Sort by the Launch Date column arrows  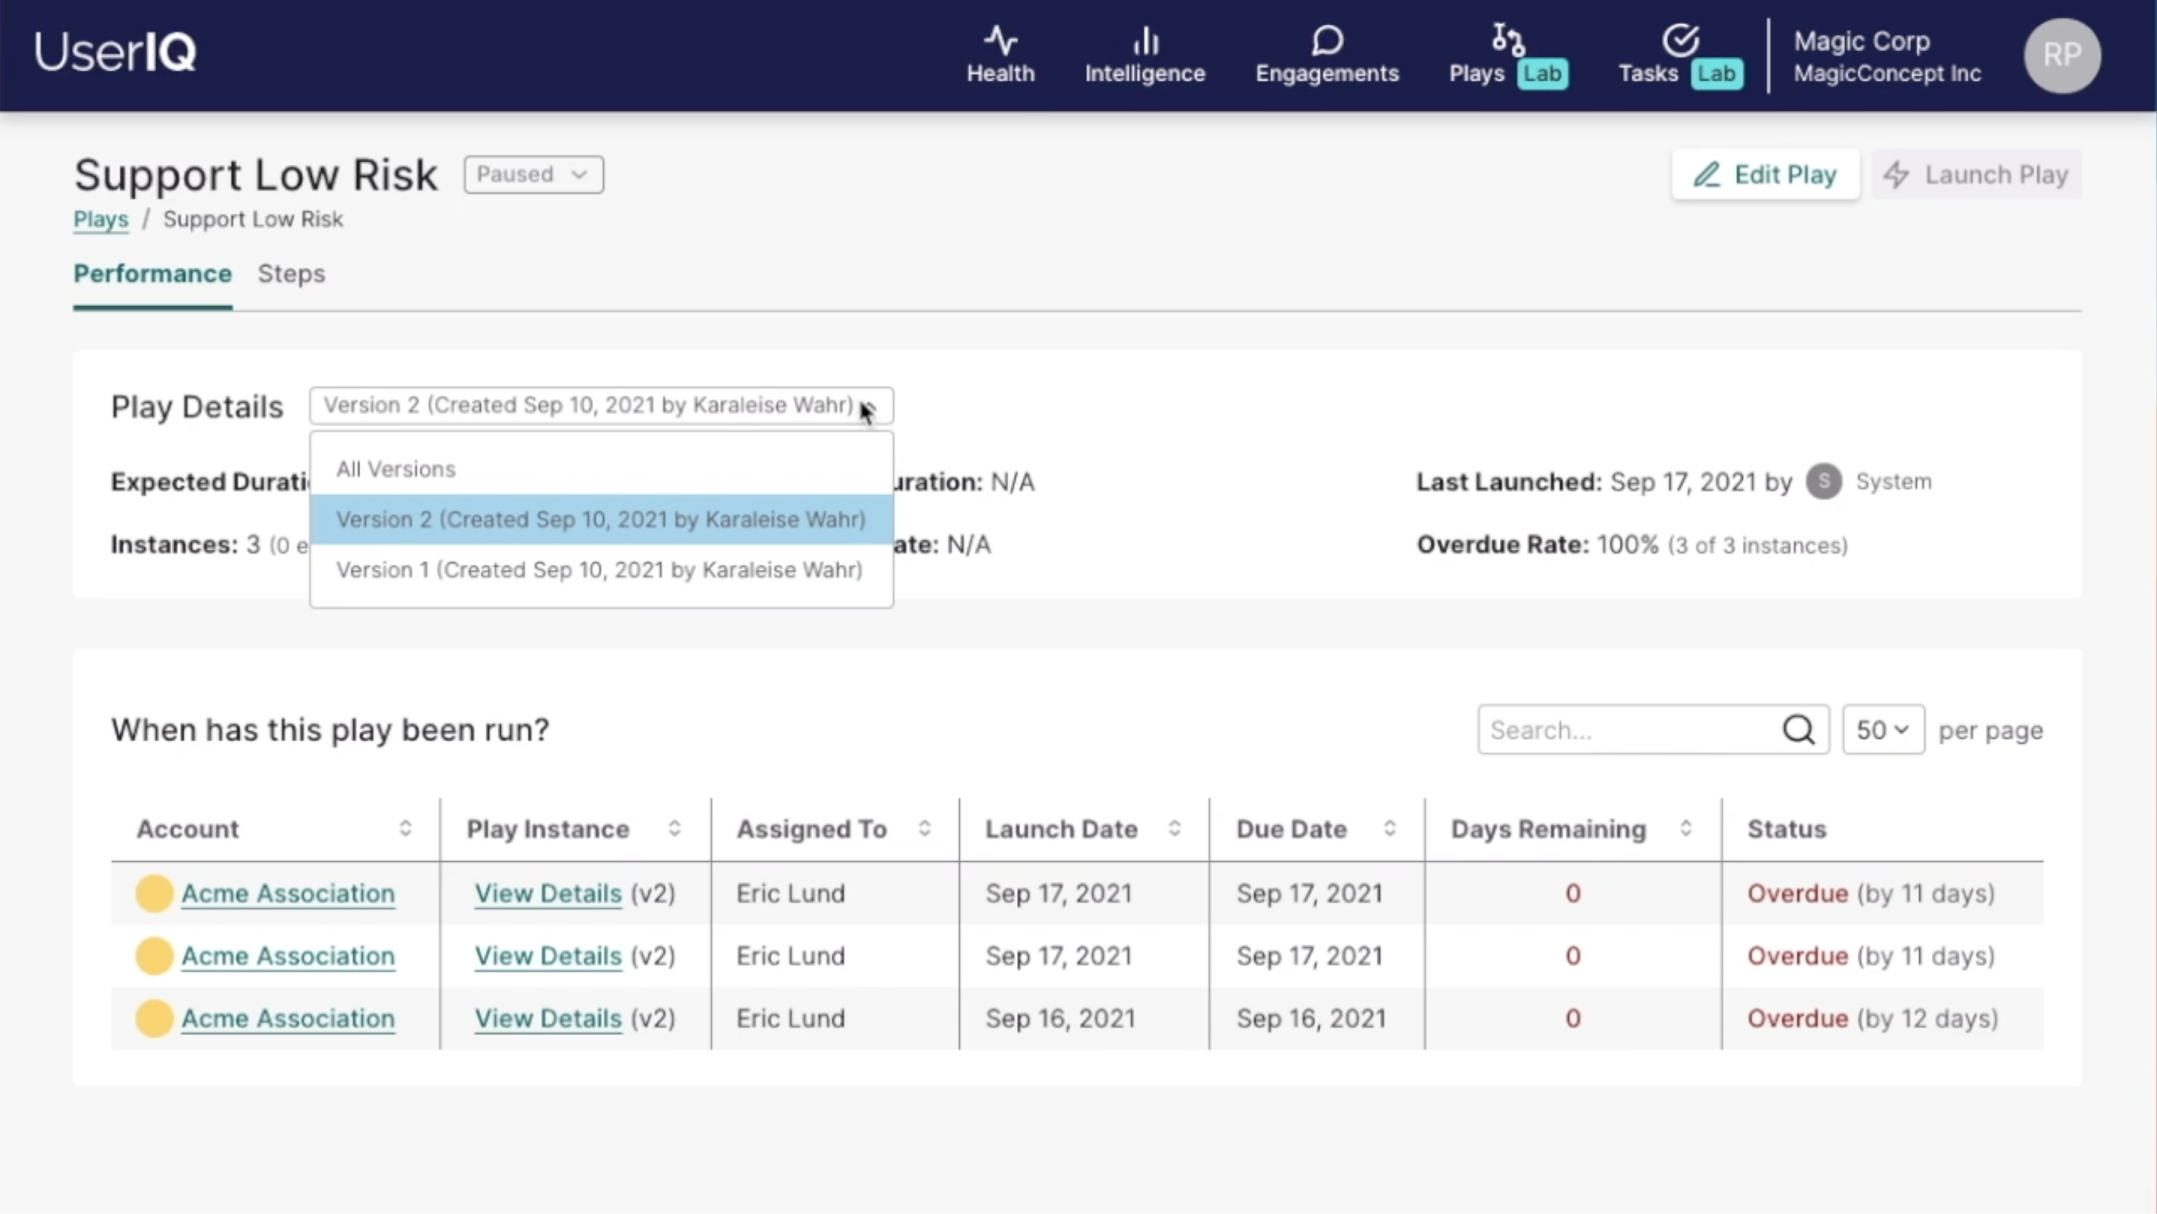(1174, 829)
